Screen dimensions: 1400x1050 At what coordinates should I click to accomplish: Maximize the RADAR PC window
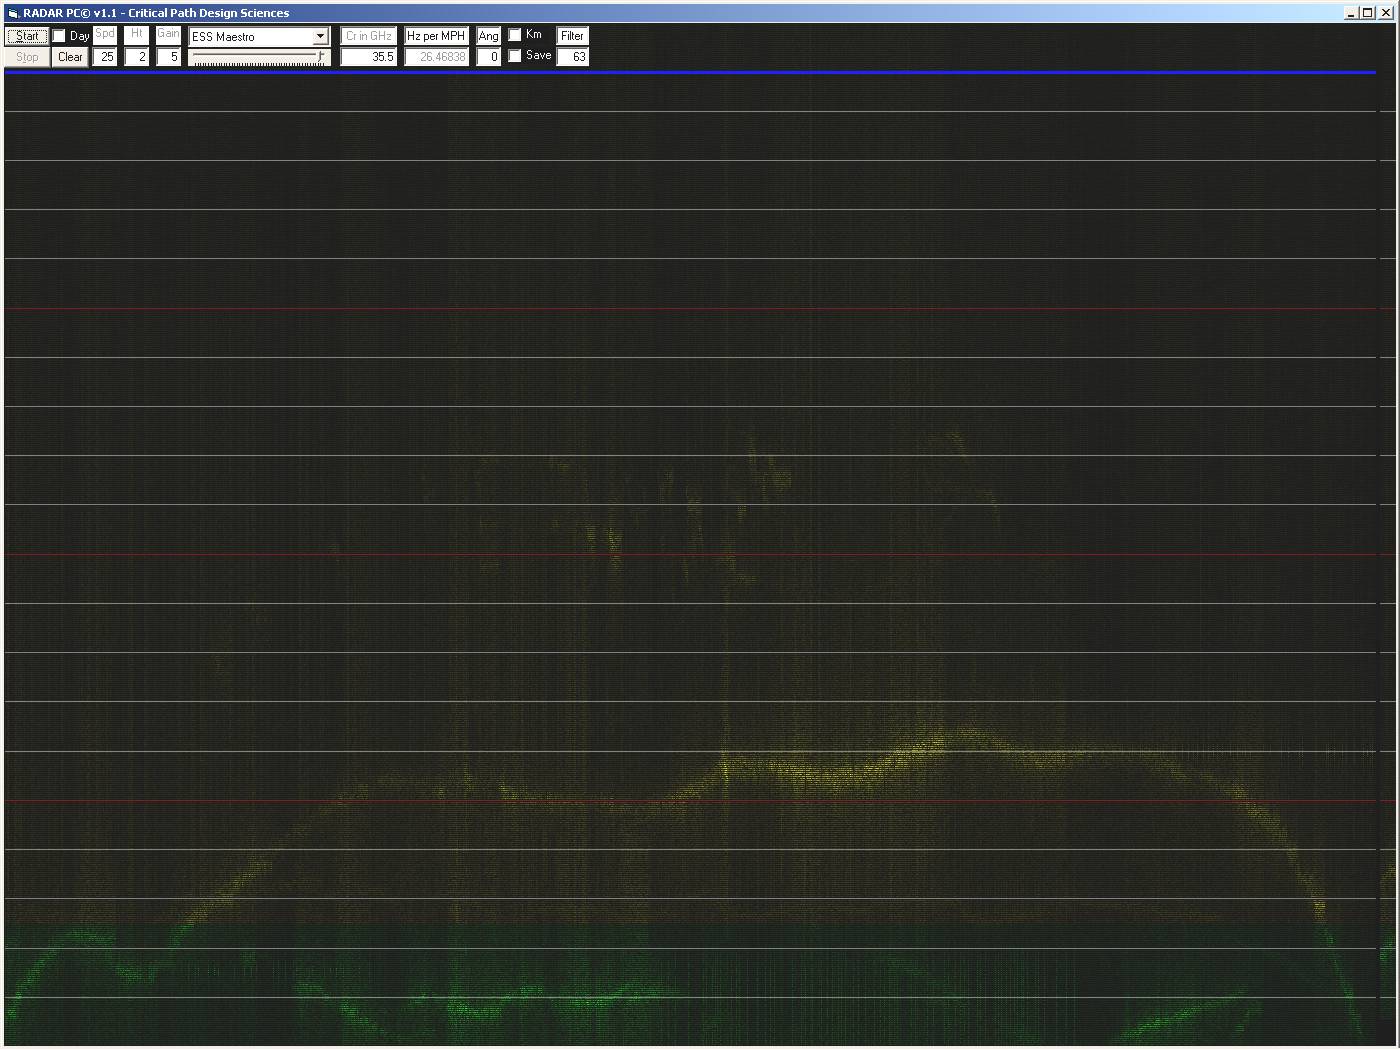pyautogui.click(x=1367, y=13)
